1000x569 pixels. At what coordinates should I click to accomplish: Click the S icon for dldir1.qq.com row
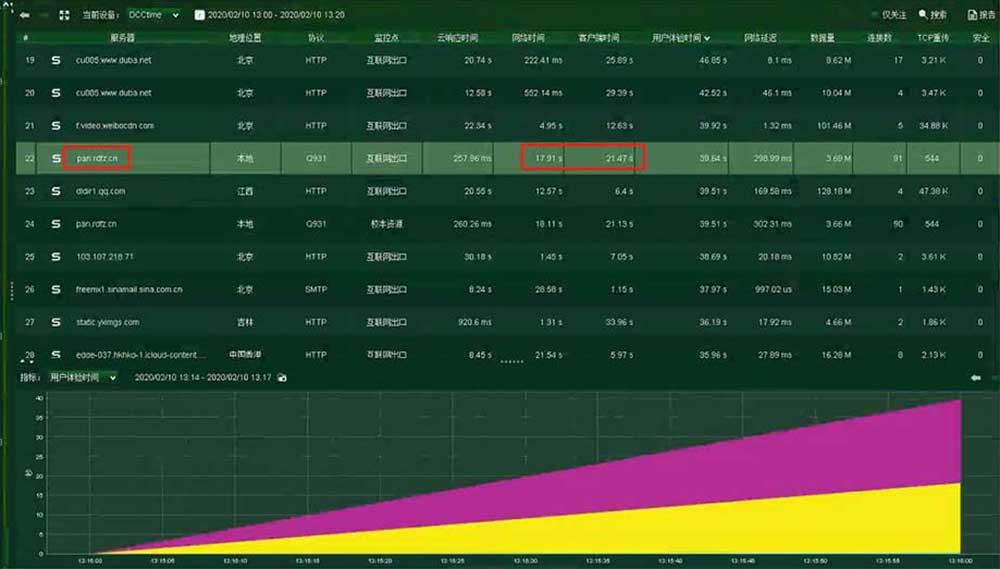click(x=56, y=191)
